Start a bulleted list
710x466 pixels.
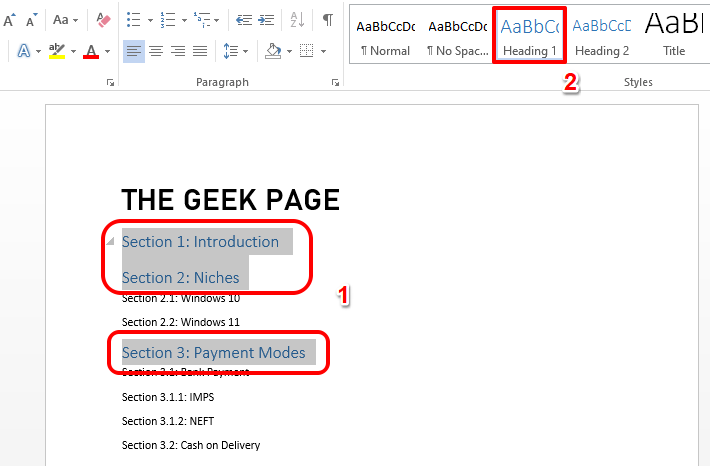click(x=134, y=20)
